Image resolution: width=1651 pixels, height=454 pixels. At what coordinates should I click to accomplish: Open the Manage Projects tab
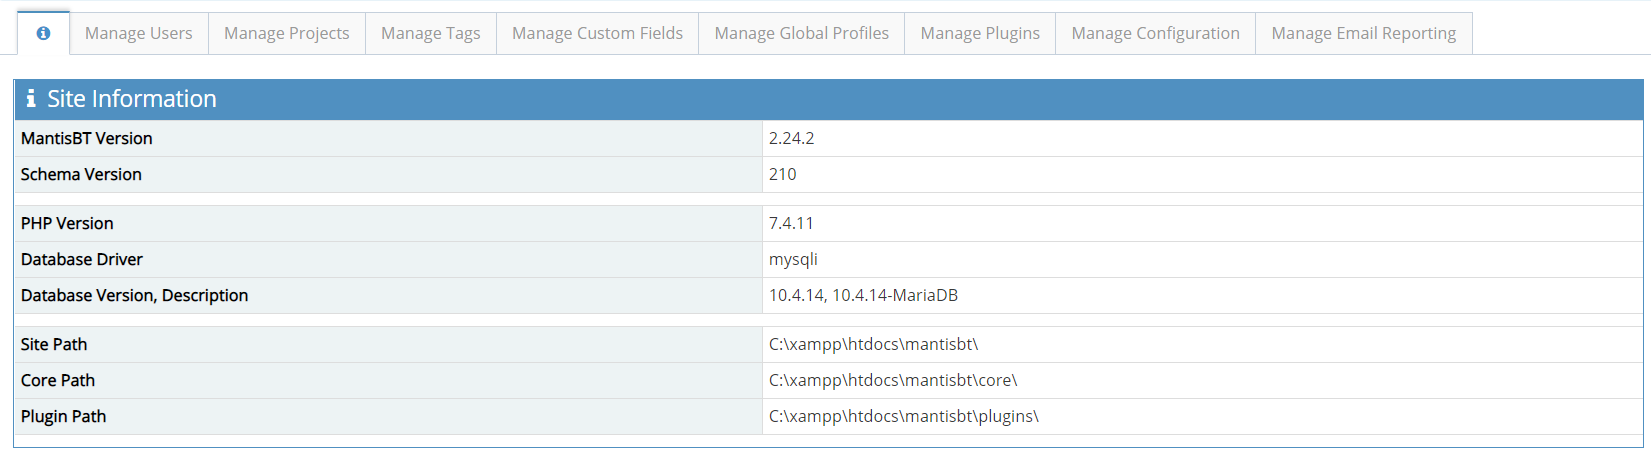pos(286,33)
